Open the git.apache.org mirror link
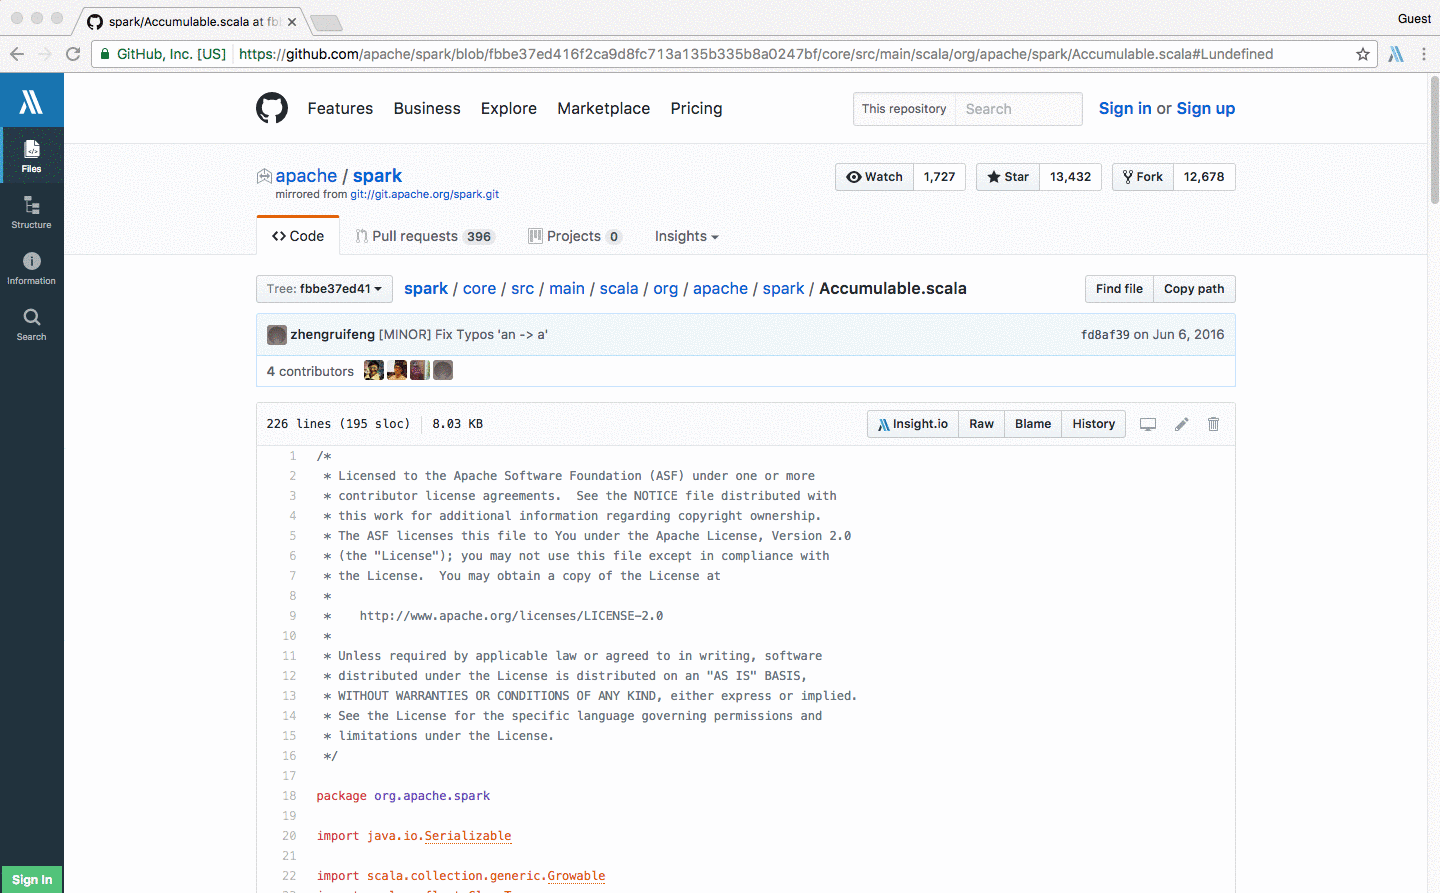This screenshot has height=893, width=1440. pyautogui.click(x=424, y=194)
